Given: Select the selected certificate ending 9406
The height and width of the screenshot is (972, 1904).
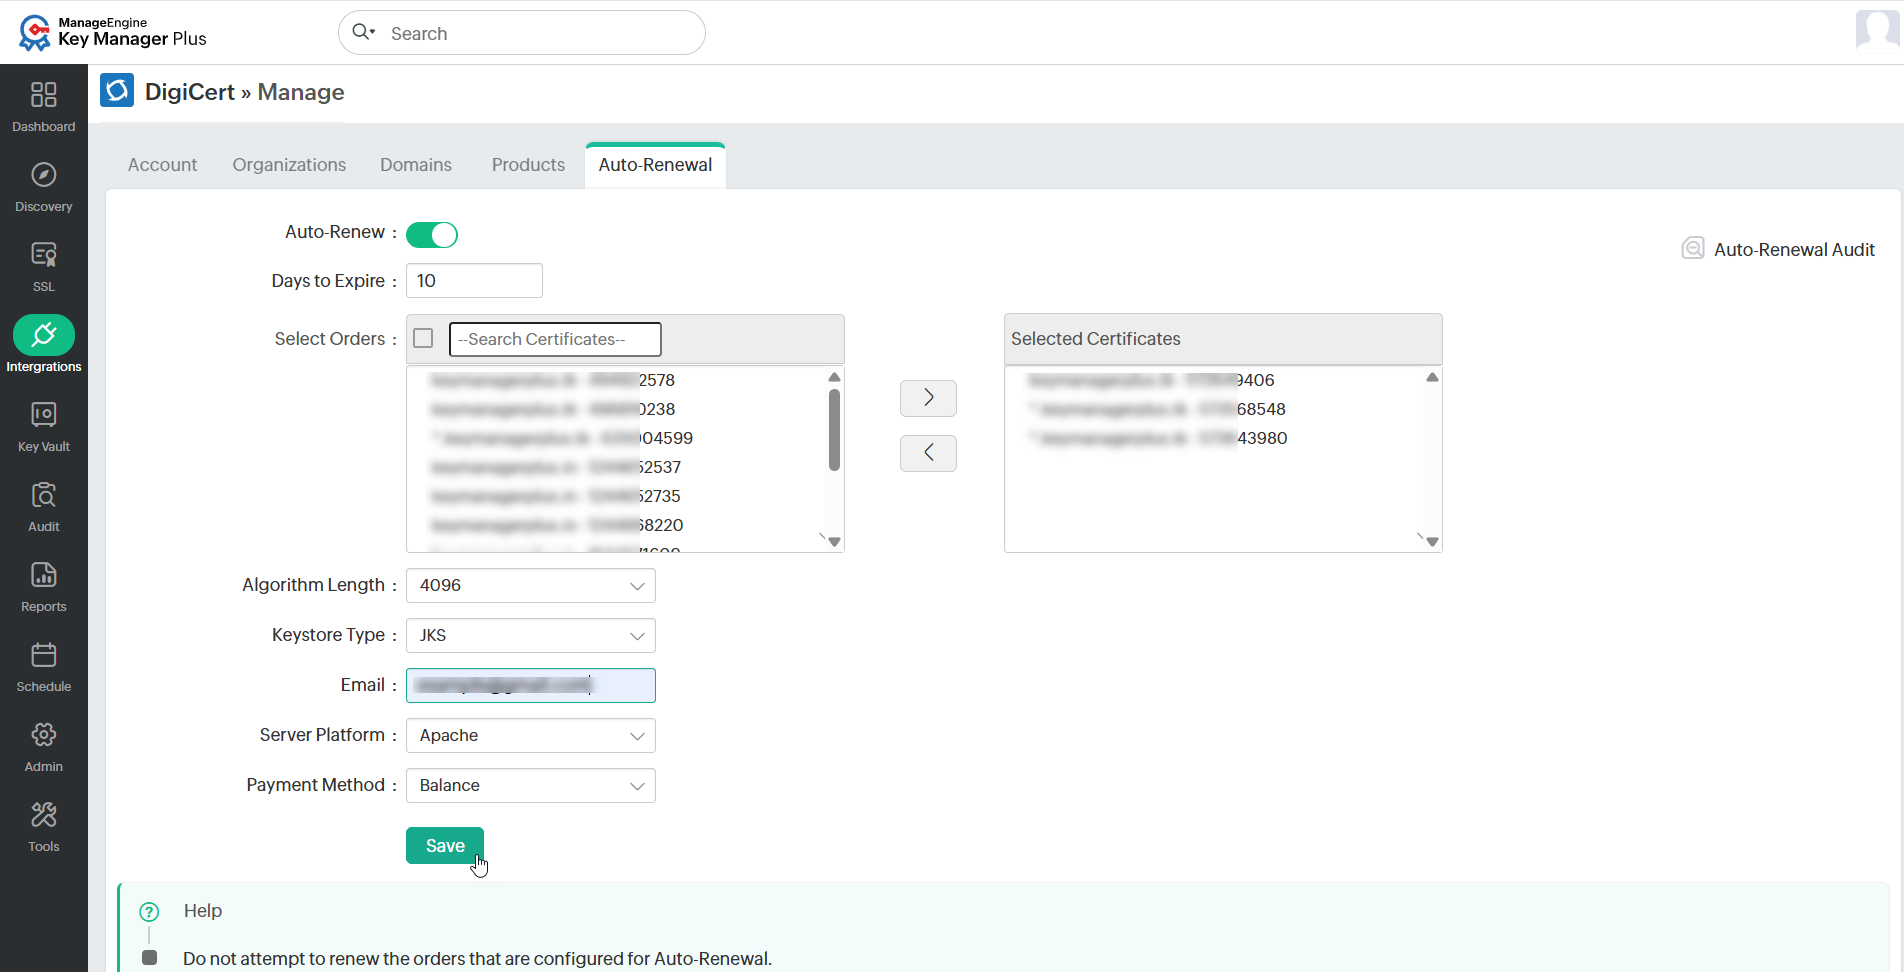Looking at the screenshot, I should tap(1150, 380).
